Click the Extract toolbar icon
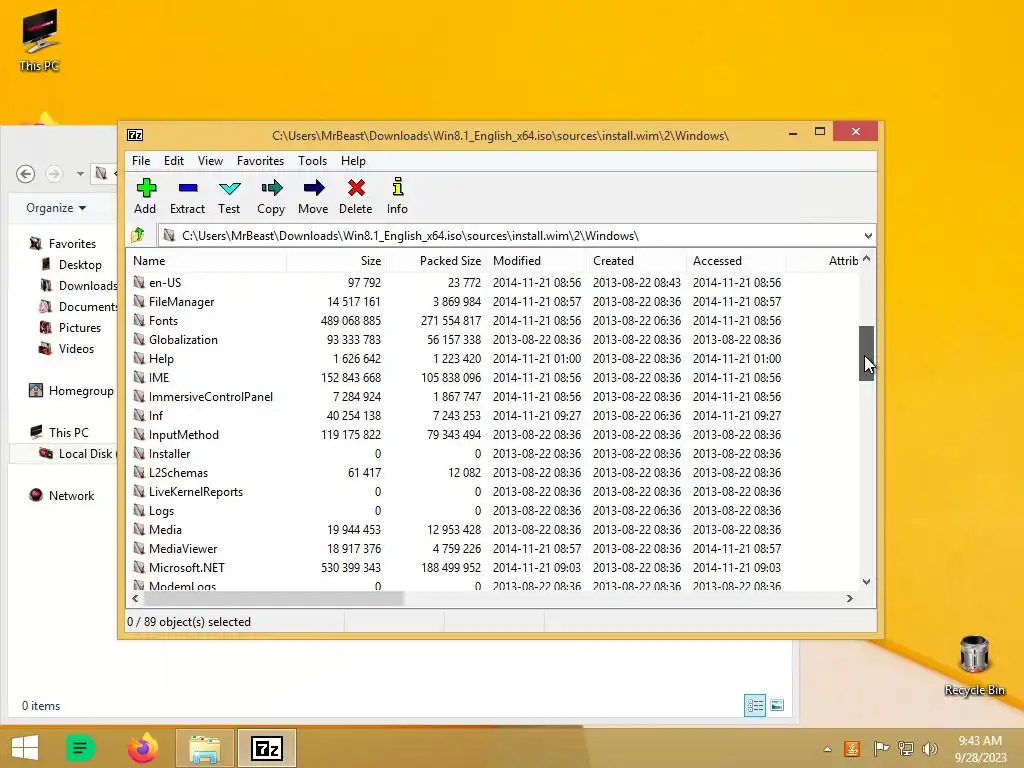The image size is (1024, 768). tap(187, 188)
